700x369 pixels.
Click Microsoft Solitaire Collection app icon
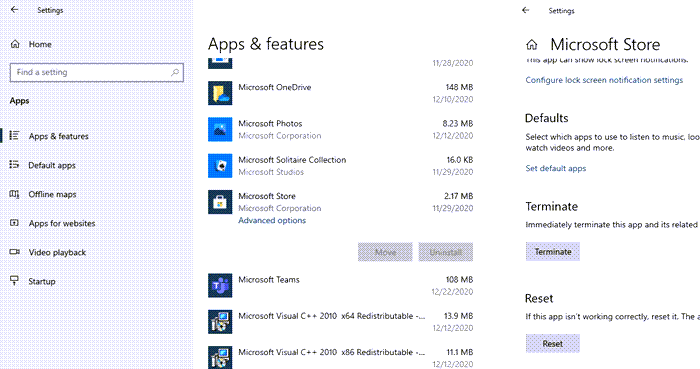click(220, 166)
